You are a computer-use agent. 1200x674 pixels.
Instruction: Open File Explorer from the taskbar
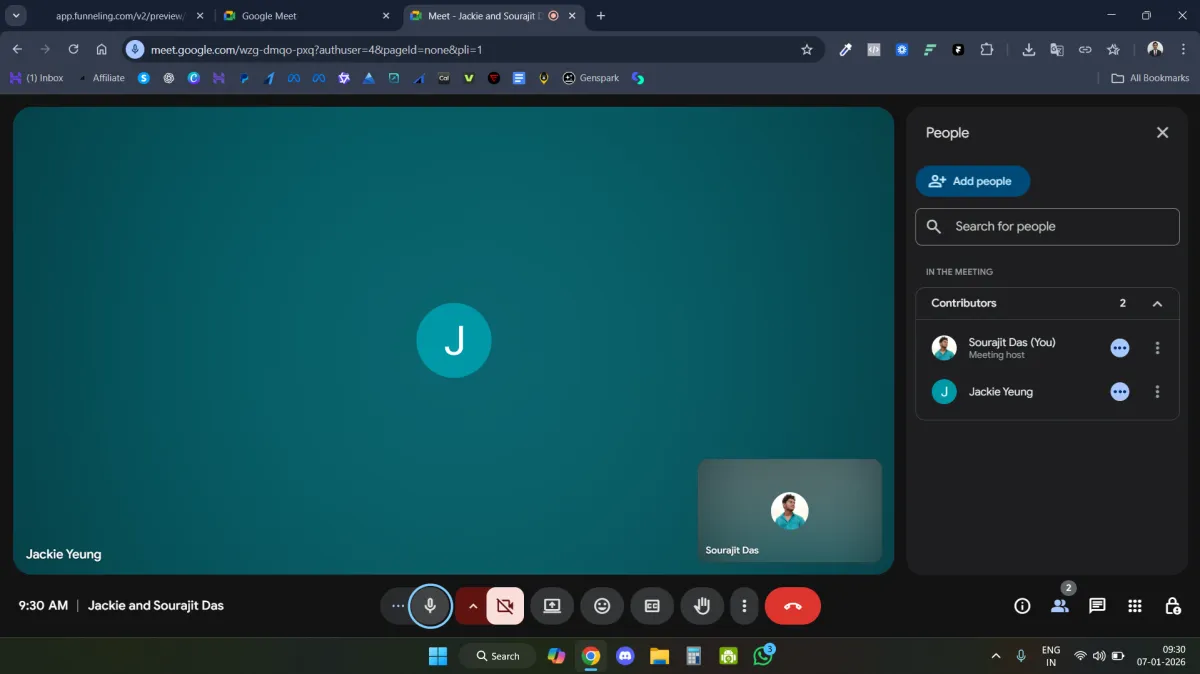(x=659, y=656)
